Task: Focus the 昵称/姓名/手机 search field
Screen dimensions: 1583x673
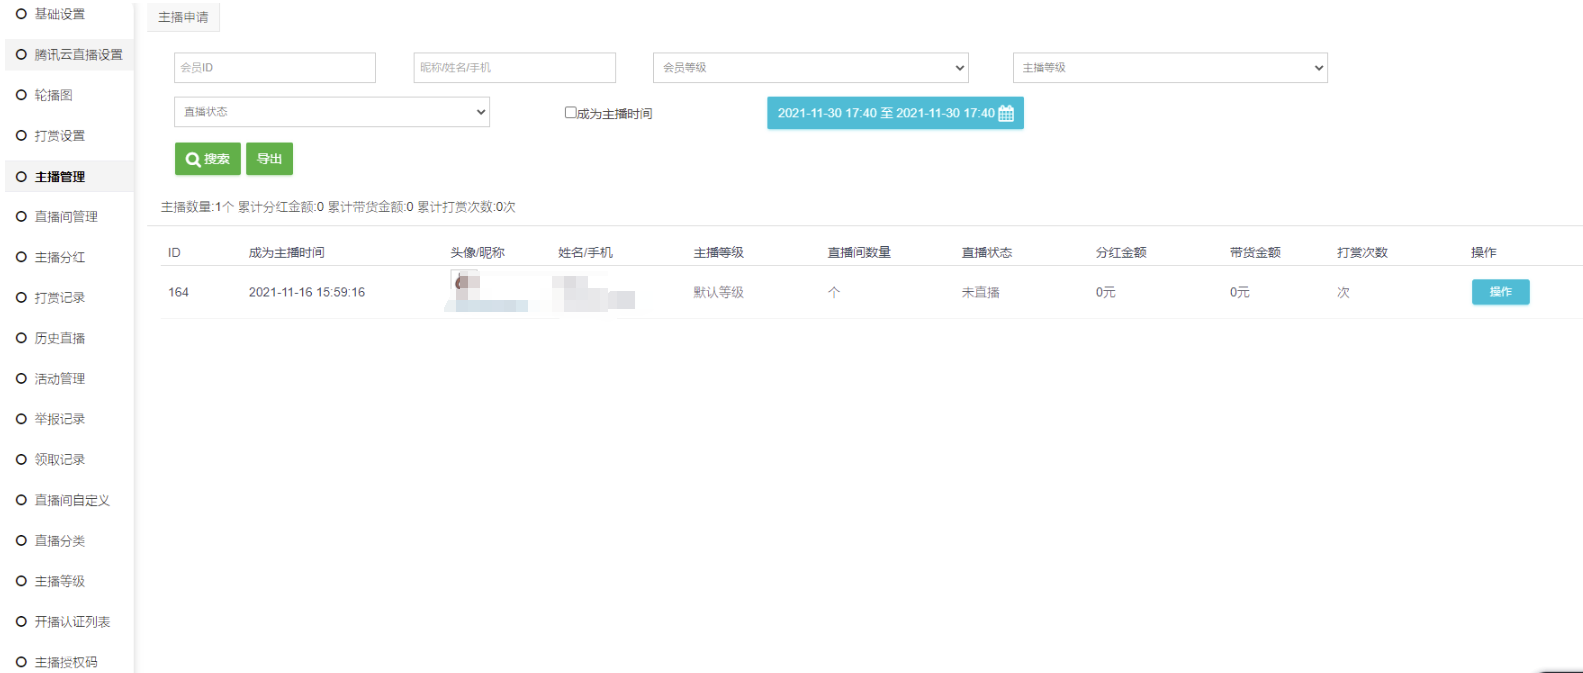Action: 514,67
